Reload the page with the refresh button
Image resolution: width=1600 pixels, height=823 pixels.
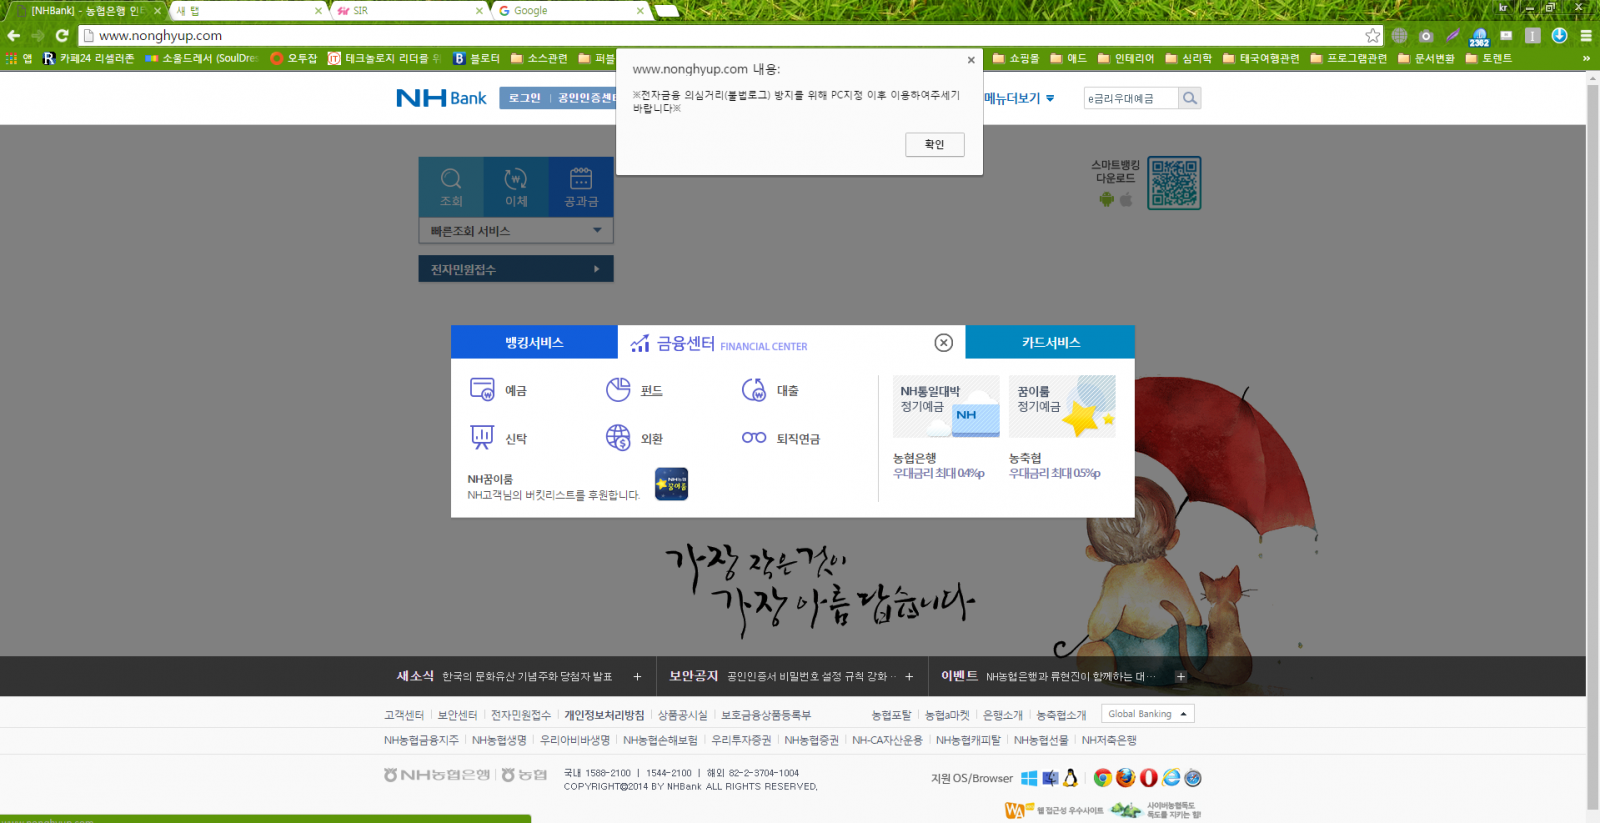coord(62,35)
